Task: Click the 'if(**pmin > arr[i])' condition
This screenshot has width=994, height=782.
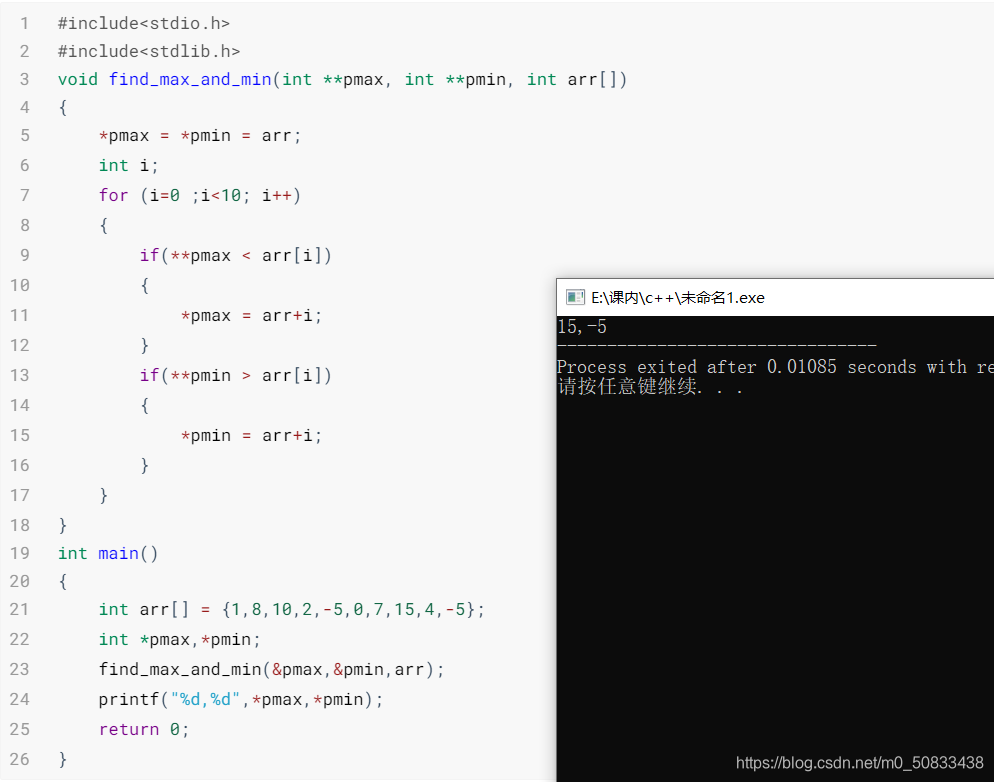Action: (x=235, y=376)
